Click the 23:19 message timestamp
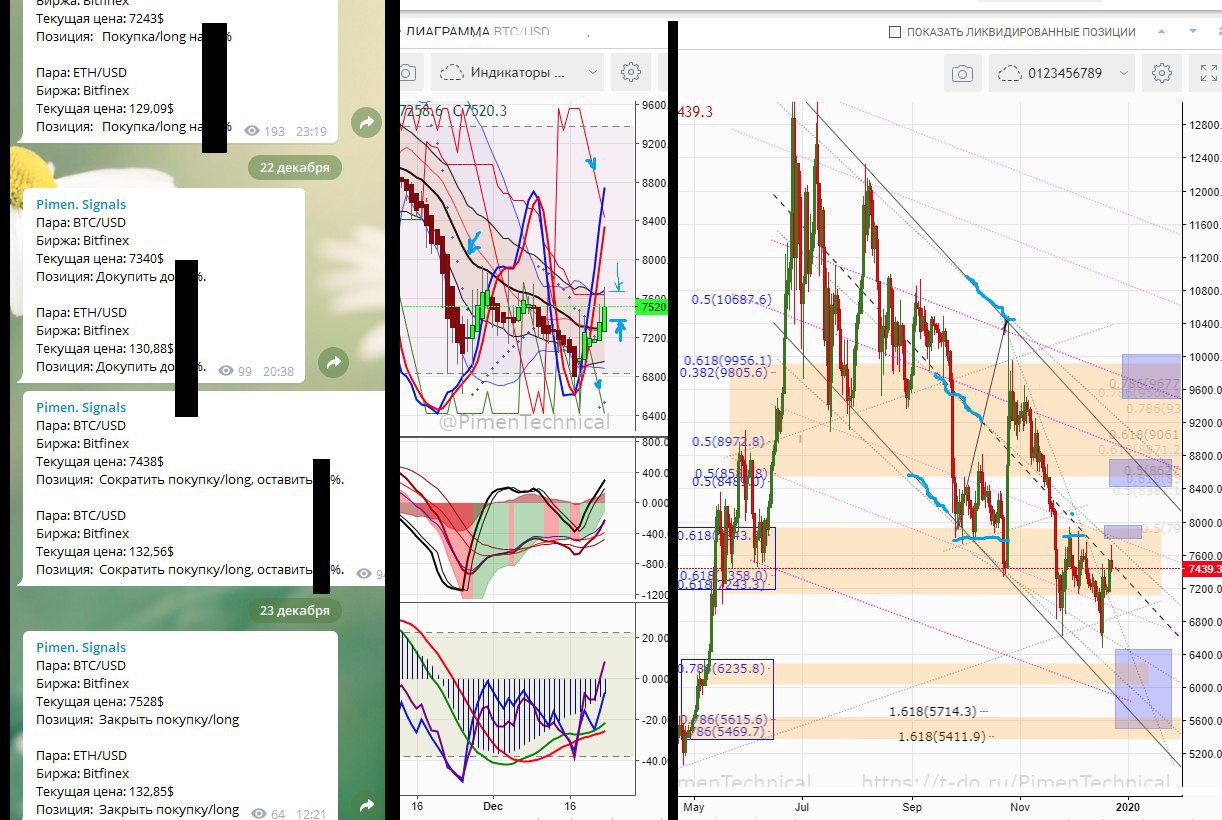Viewport: 1222px width, 820px height. point(311,131)
